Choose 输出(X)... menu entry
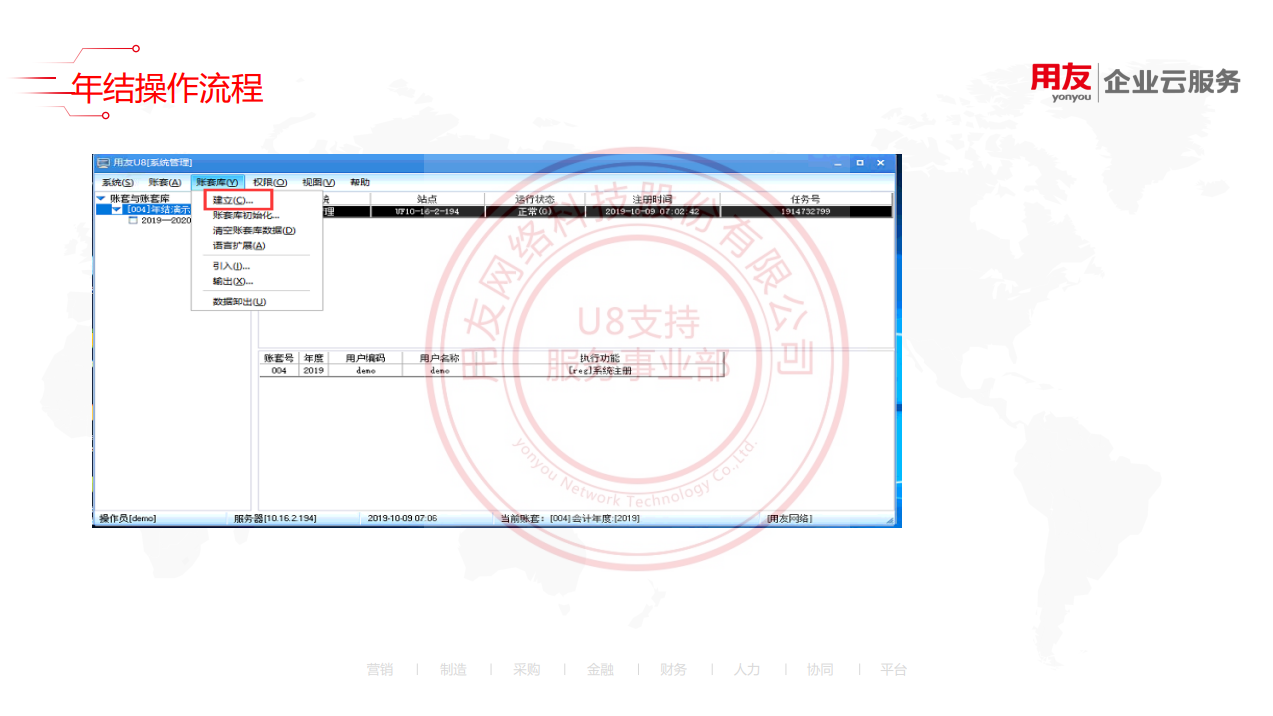 pos(233,281)
